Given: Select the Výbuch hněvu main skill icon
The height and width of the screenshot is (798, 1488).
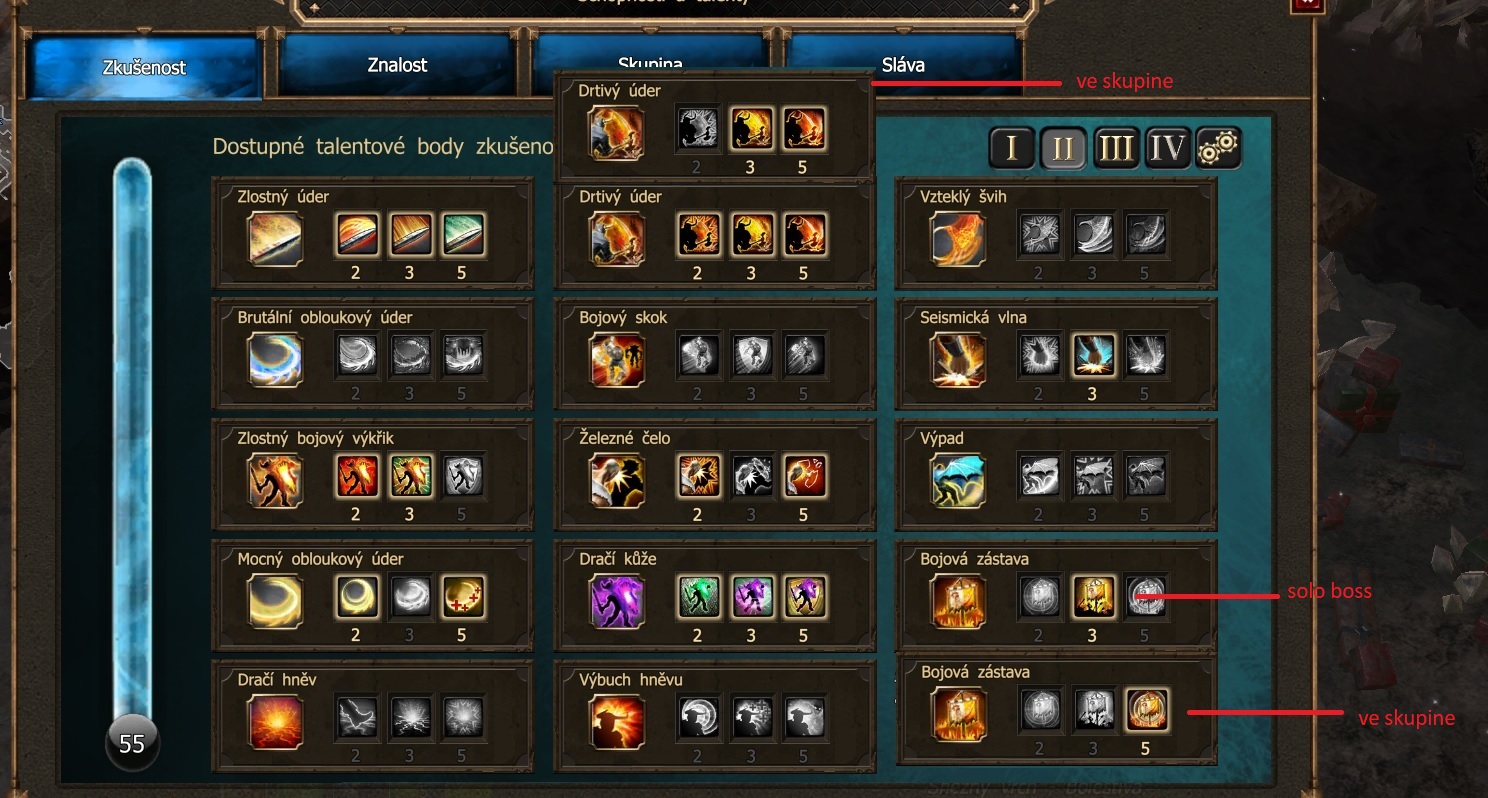Looking at the screenshot, I should pos(617,721).
